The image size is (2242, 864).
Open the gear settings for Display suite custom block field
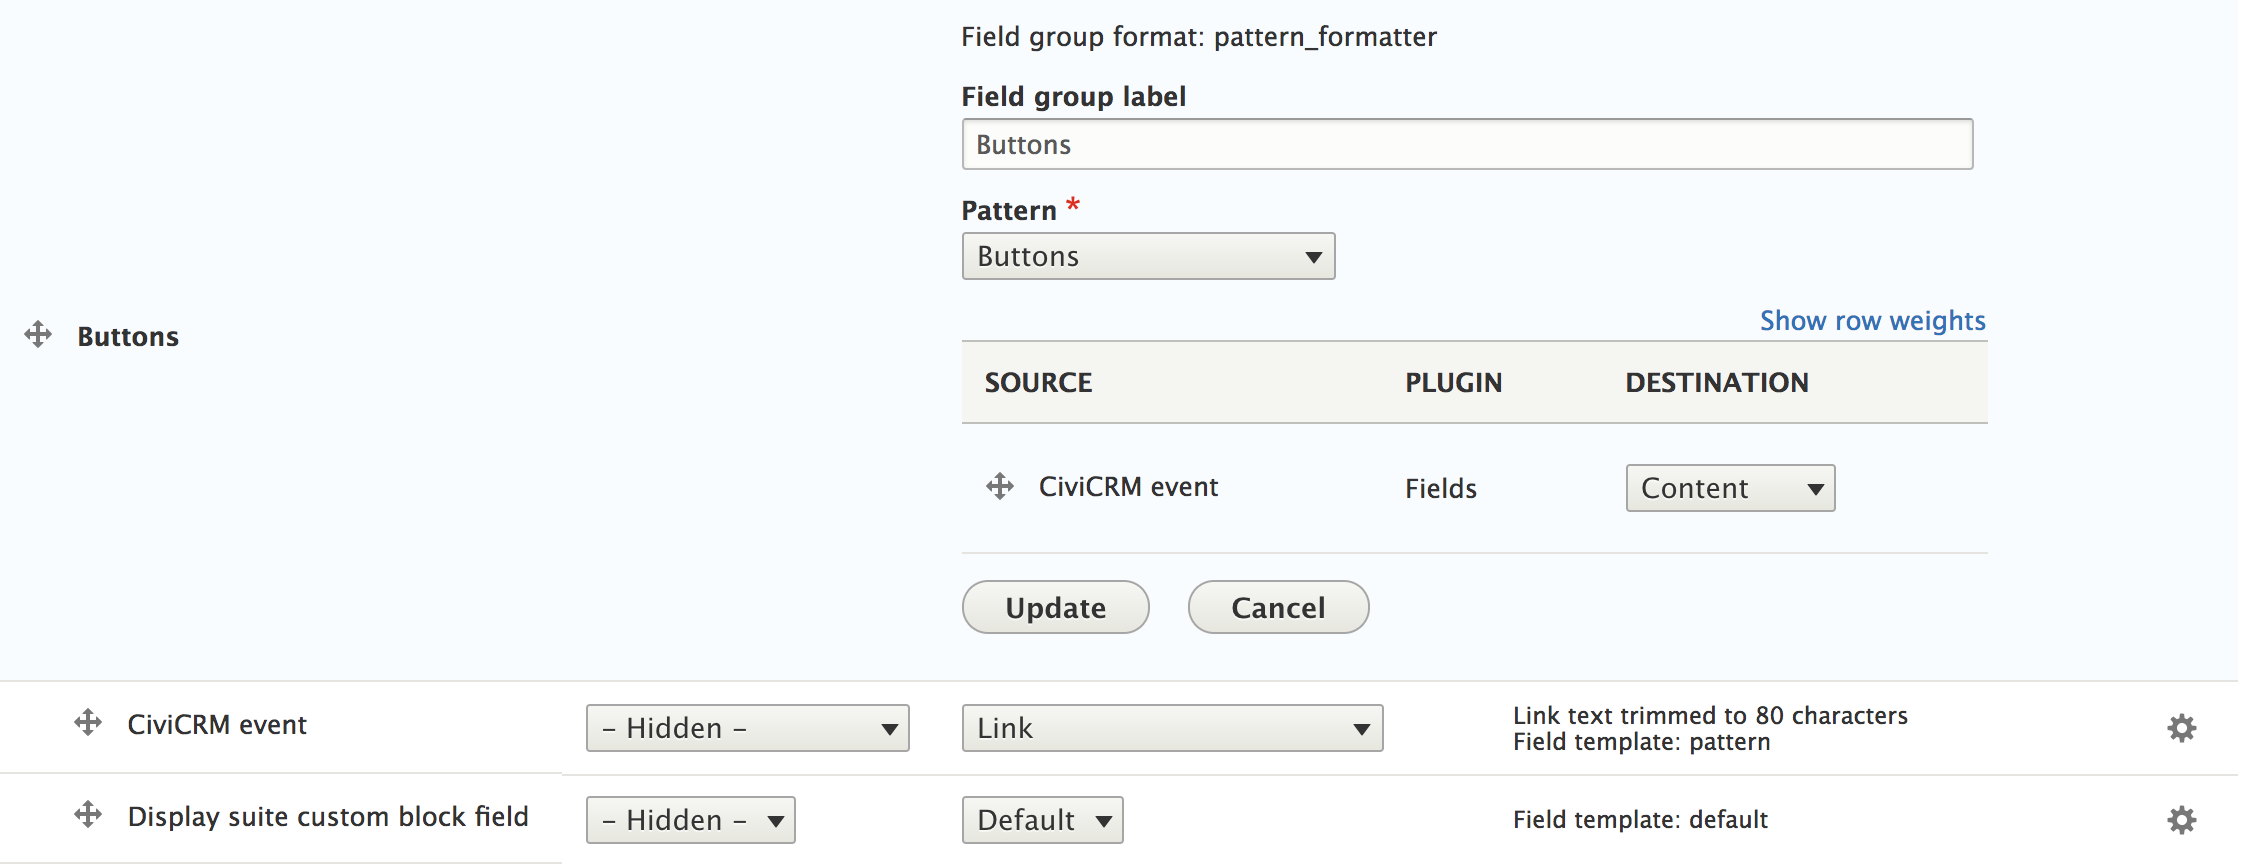(2181, 819)
